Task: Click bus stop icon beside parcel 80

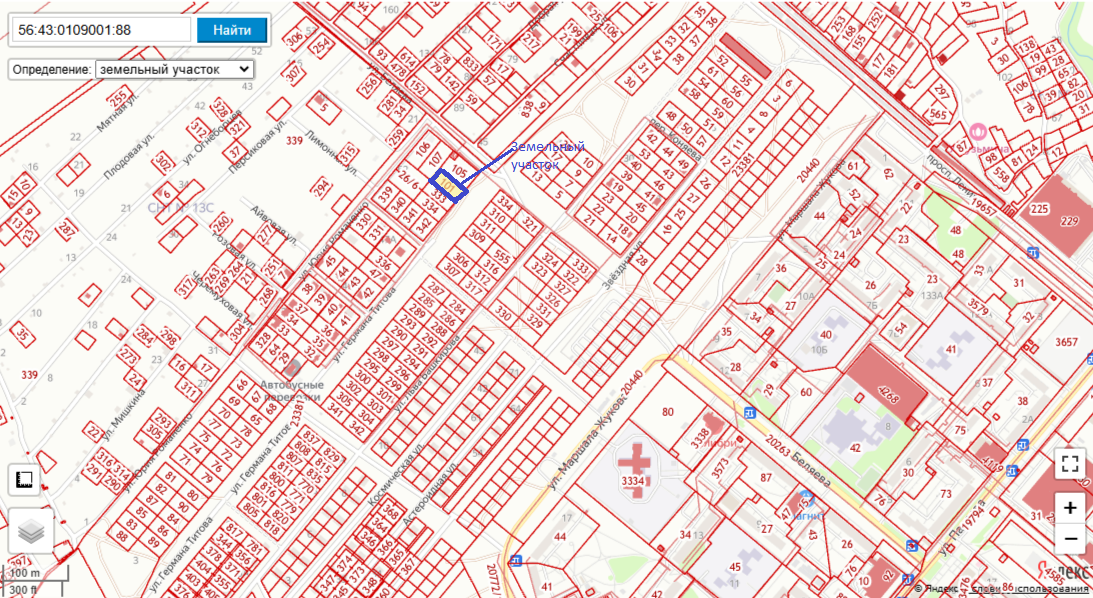Action: point(750,412)
